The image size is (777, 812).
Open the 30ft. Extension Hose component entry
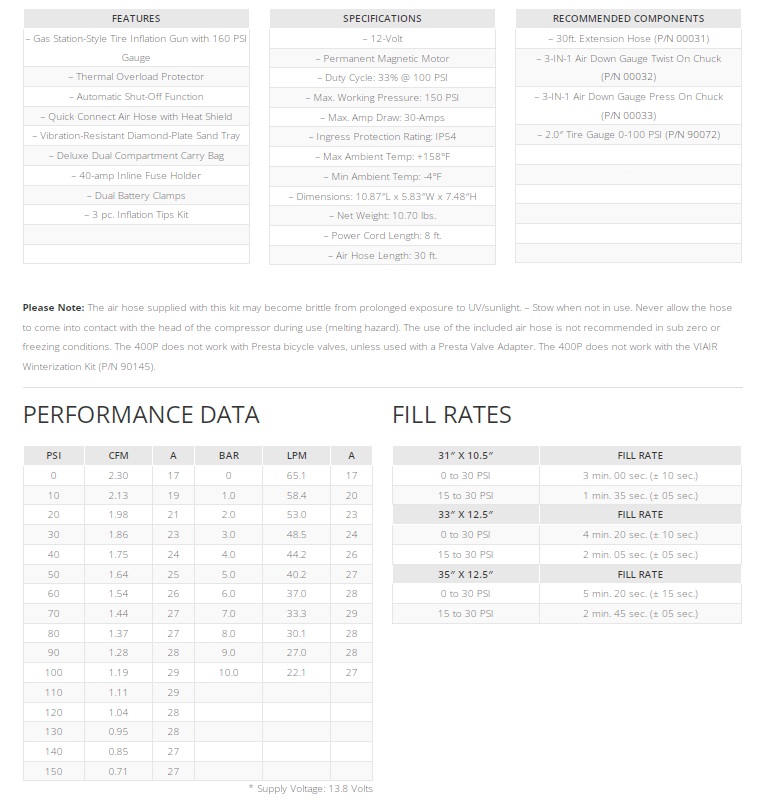(628, 38)
